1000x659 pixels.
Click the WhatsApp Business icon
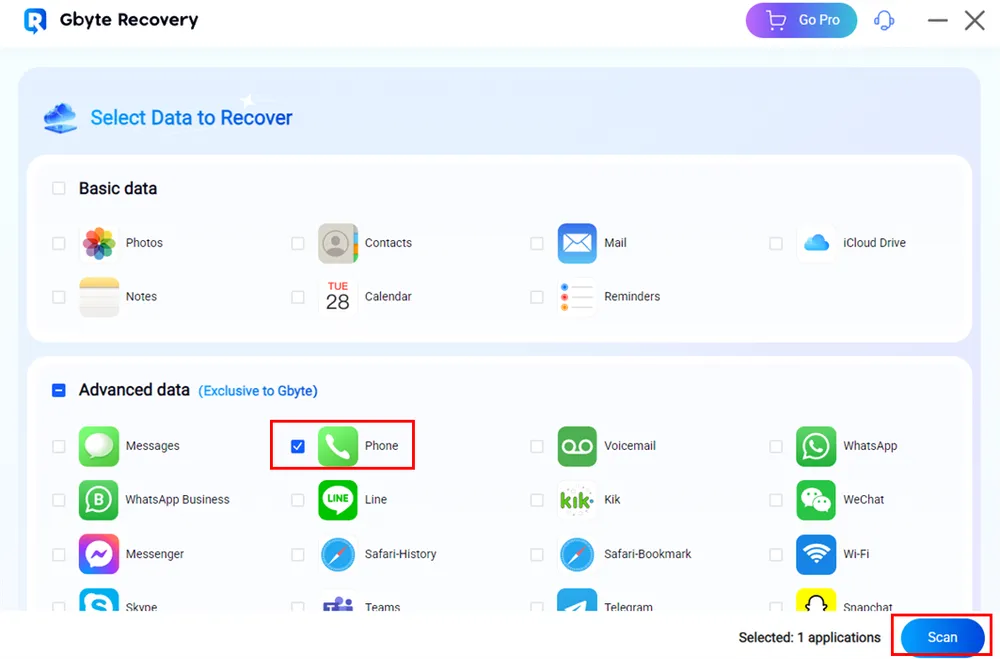tap(99, 500)
